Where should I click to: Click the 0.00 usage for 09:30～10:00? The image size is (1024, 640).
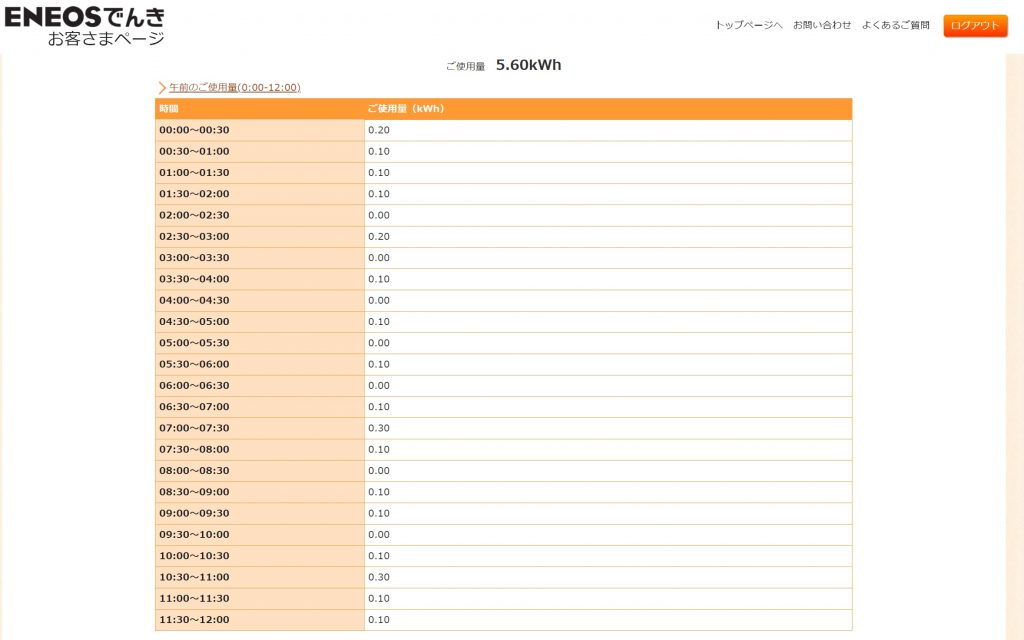[379, 534]
